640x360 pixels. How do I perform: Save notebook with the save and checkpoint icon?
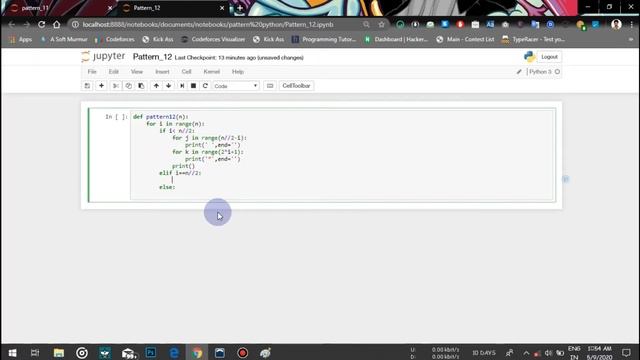point(87,86)
